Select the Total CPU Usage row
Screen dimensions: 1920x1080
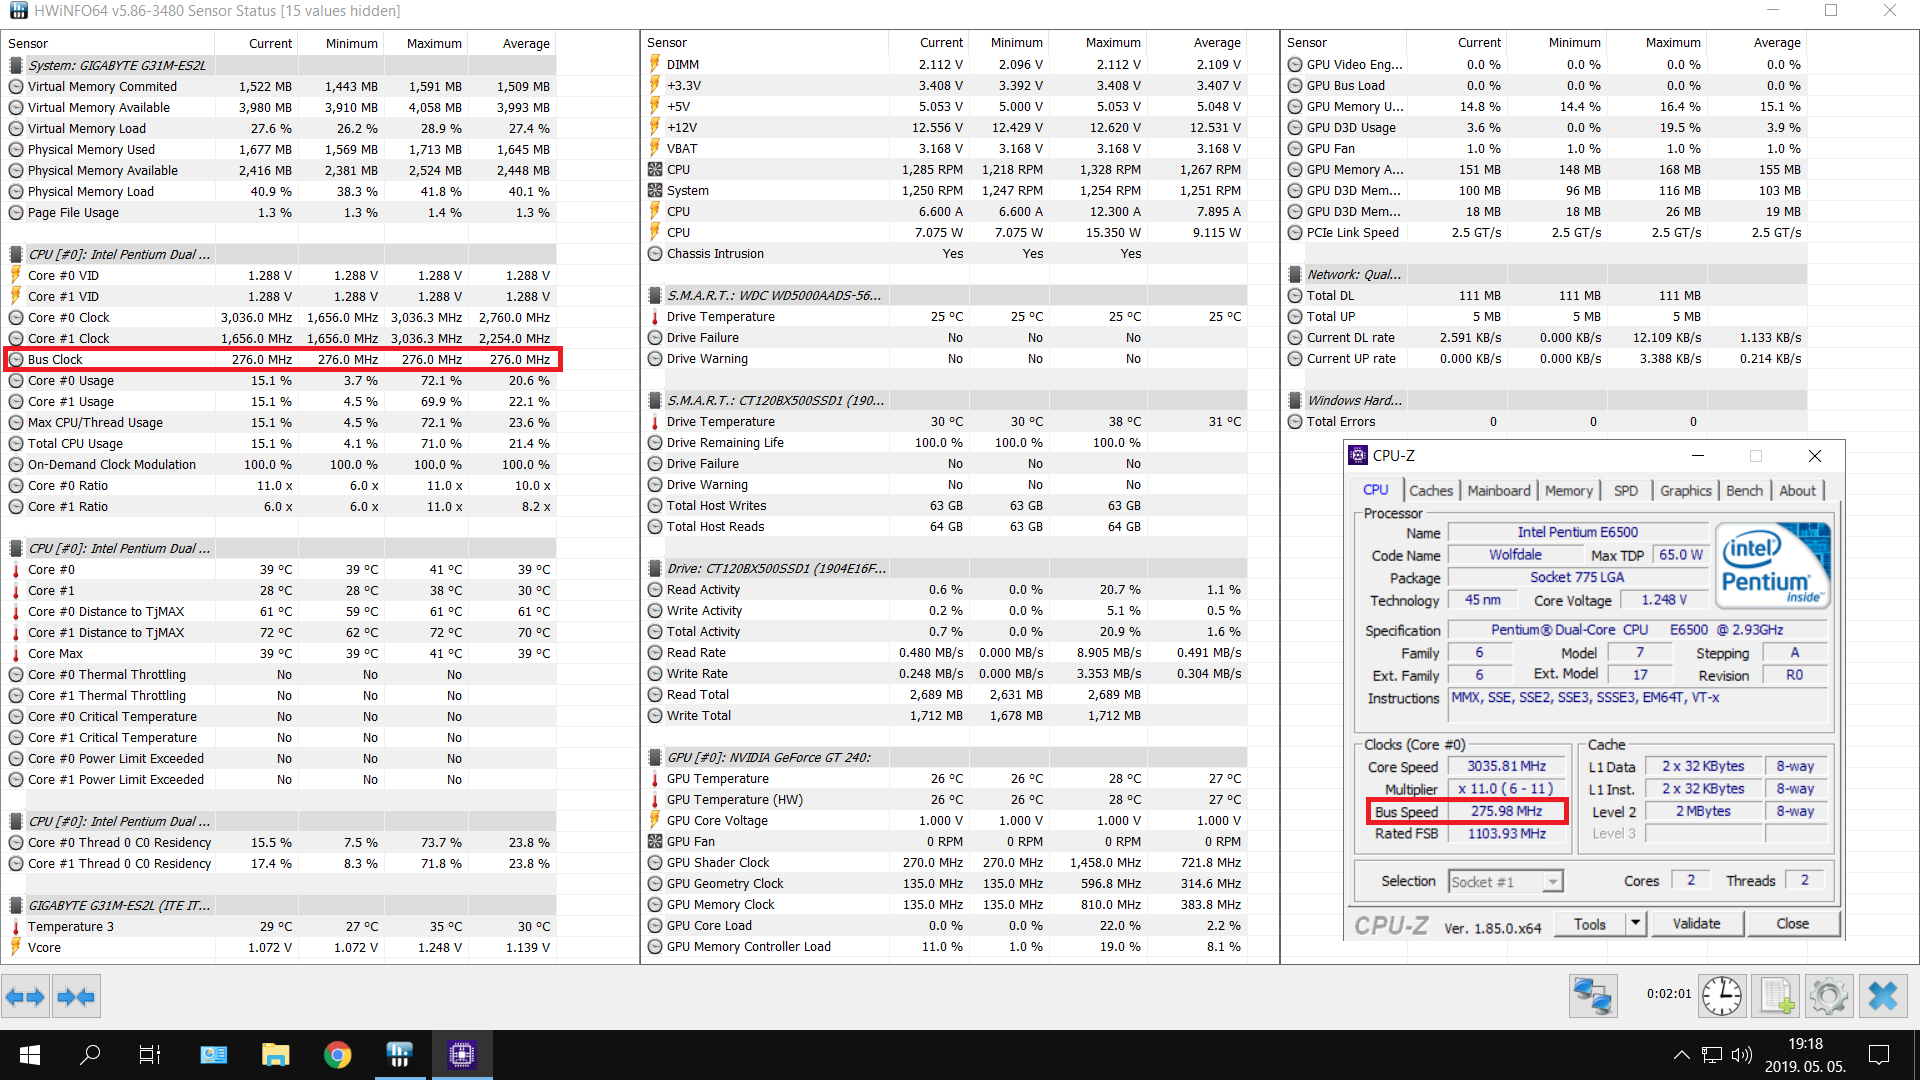pyautogui.click(x=280, y=444)
